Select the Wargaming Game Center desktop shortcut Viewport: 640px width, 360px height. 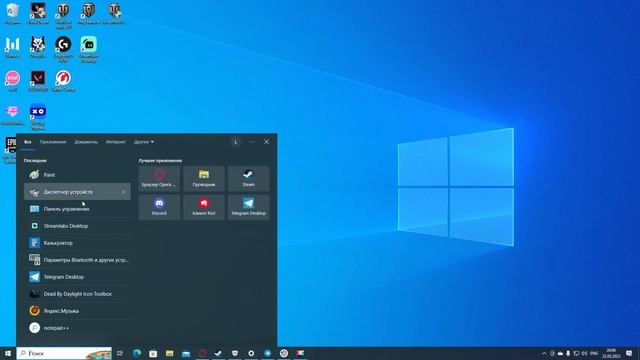click(63, 81)
